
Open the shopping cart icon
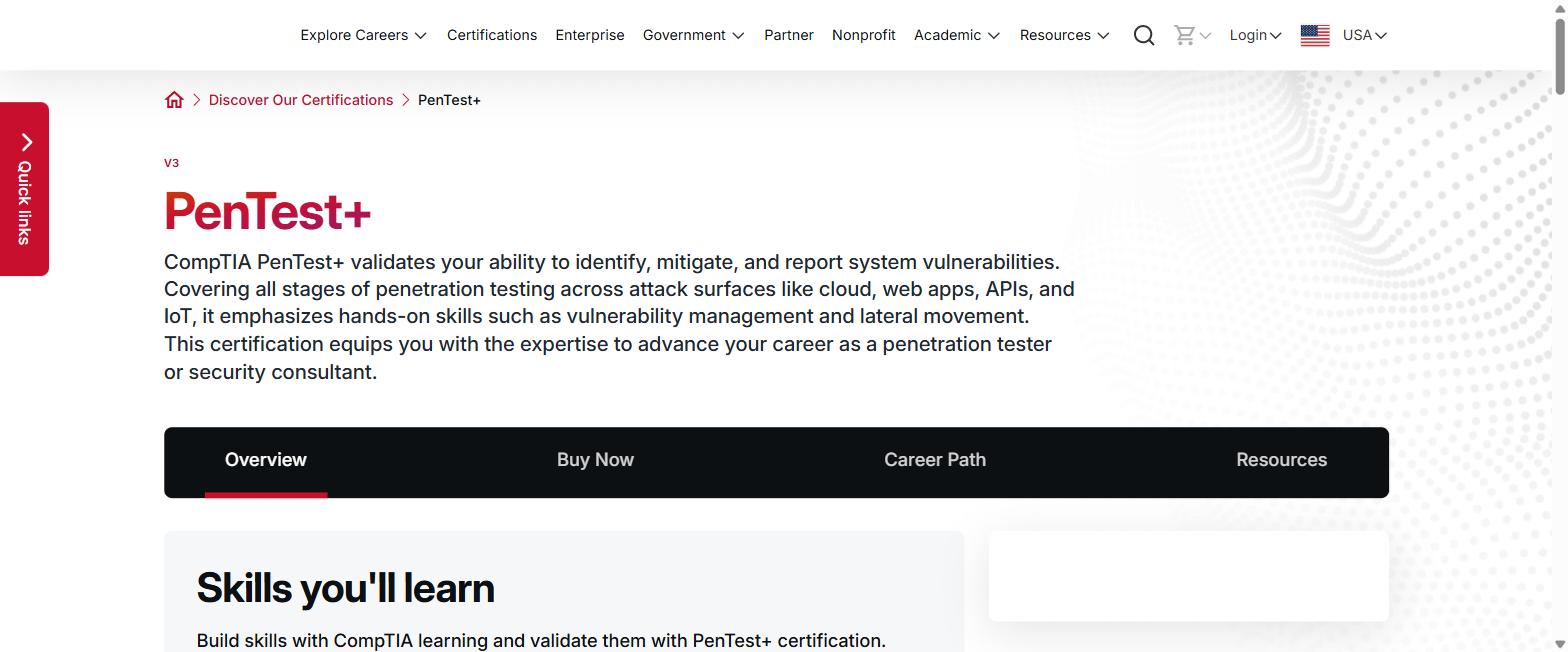[1185, 35]
